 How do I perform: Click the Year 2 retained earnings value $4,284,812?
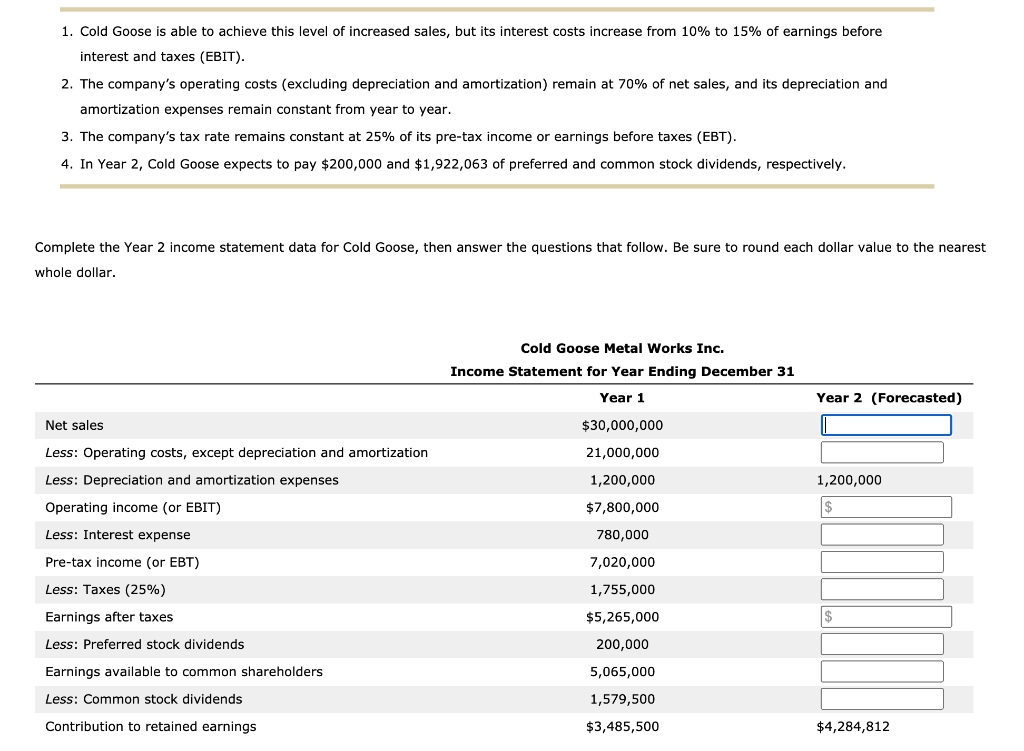tap(853, 727)
